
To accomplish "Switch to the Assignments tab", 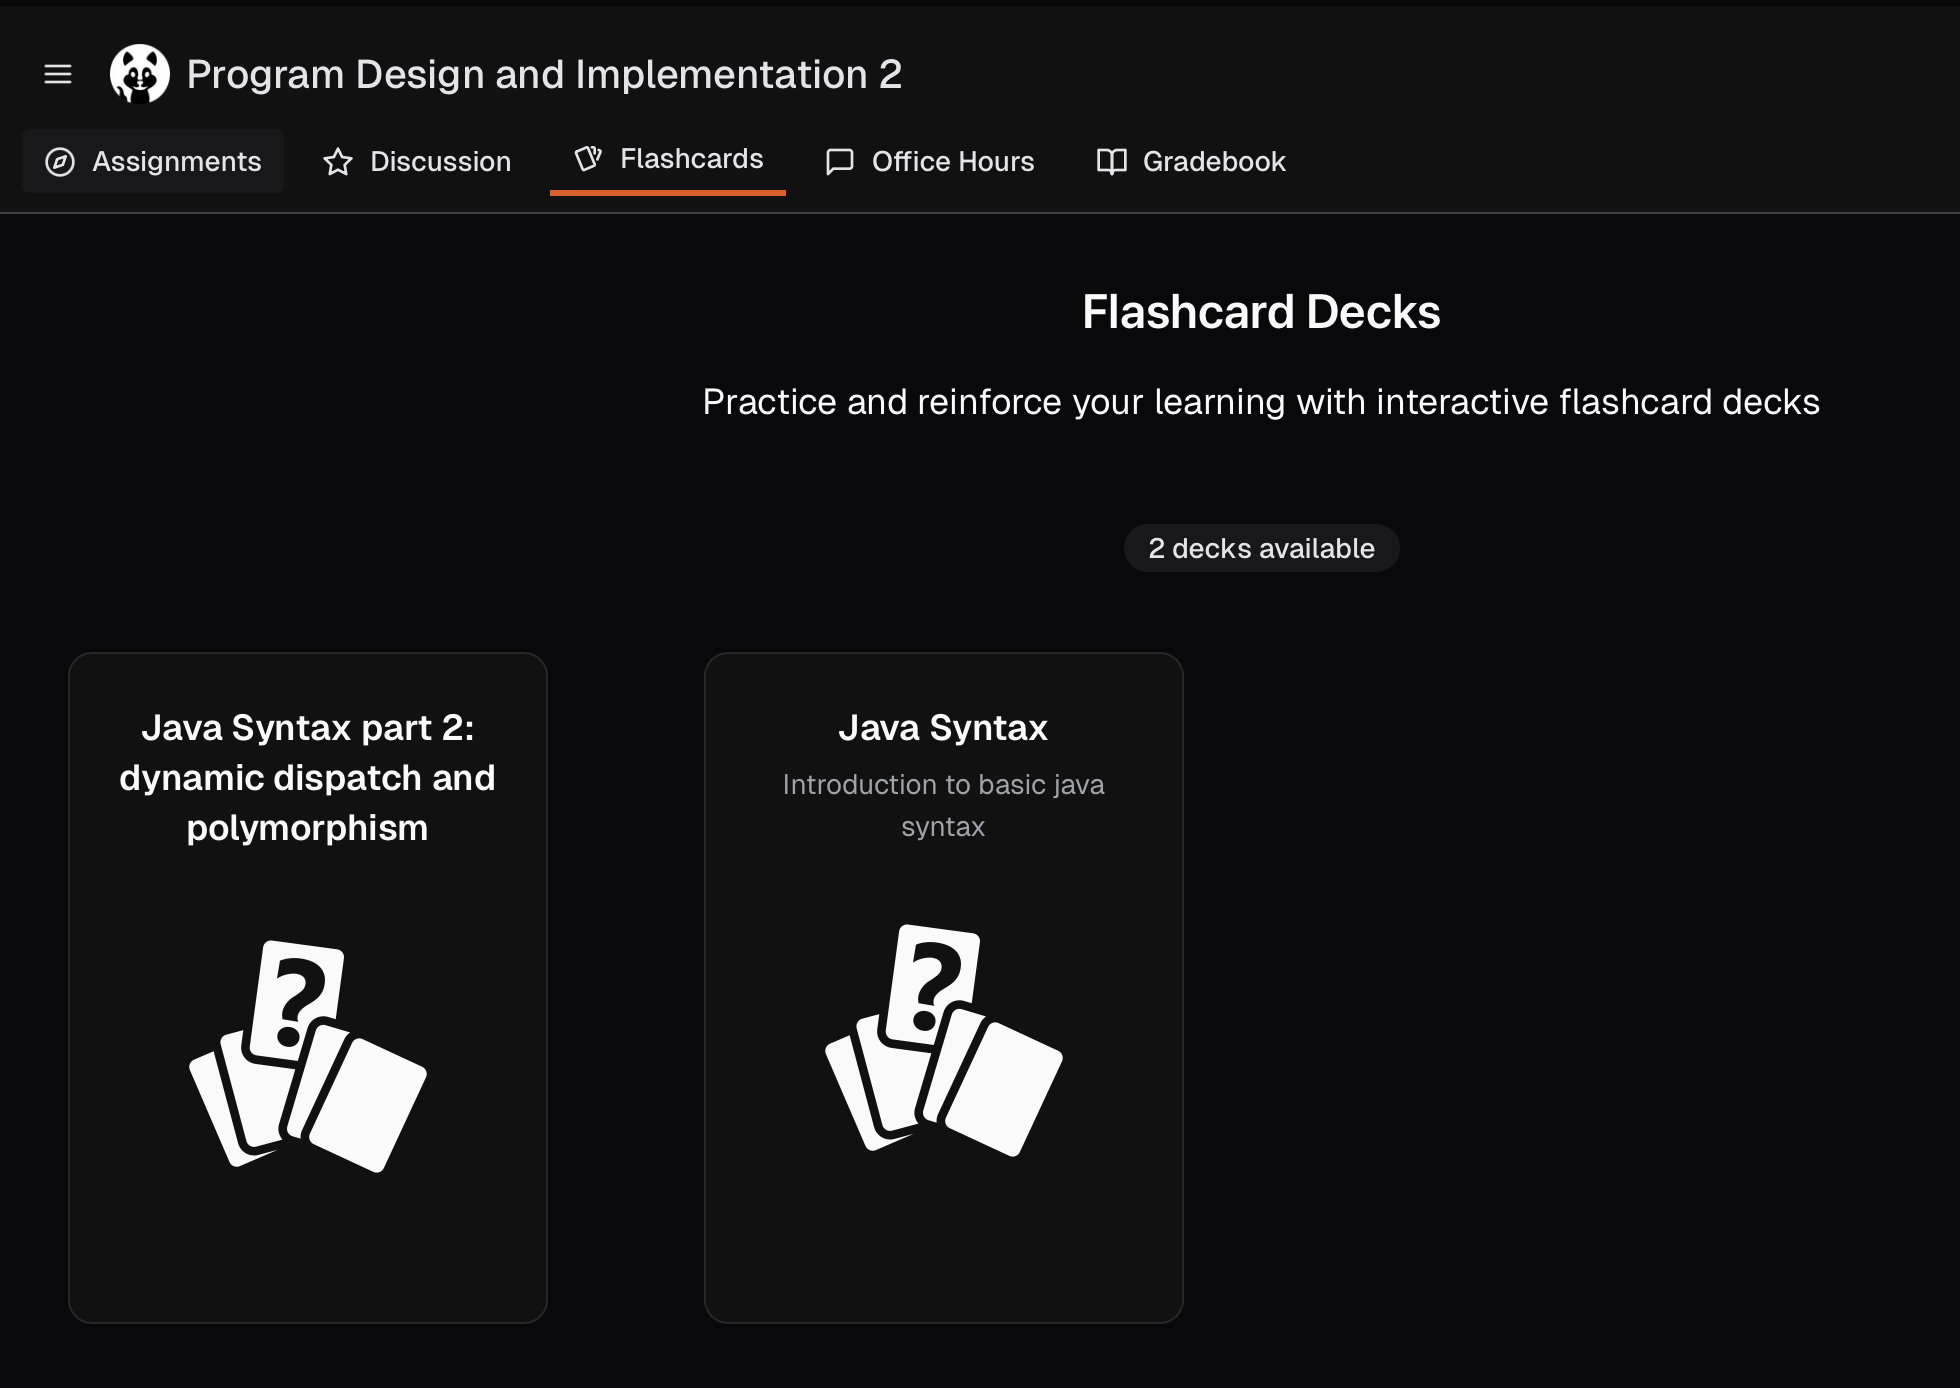I will tap(176, 162).
